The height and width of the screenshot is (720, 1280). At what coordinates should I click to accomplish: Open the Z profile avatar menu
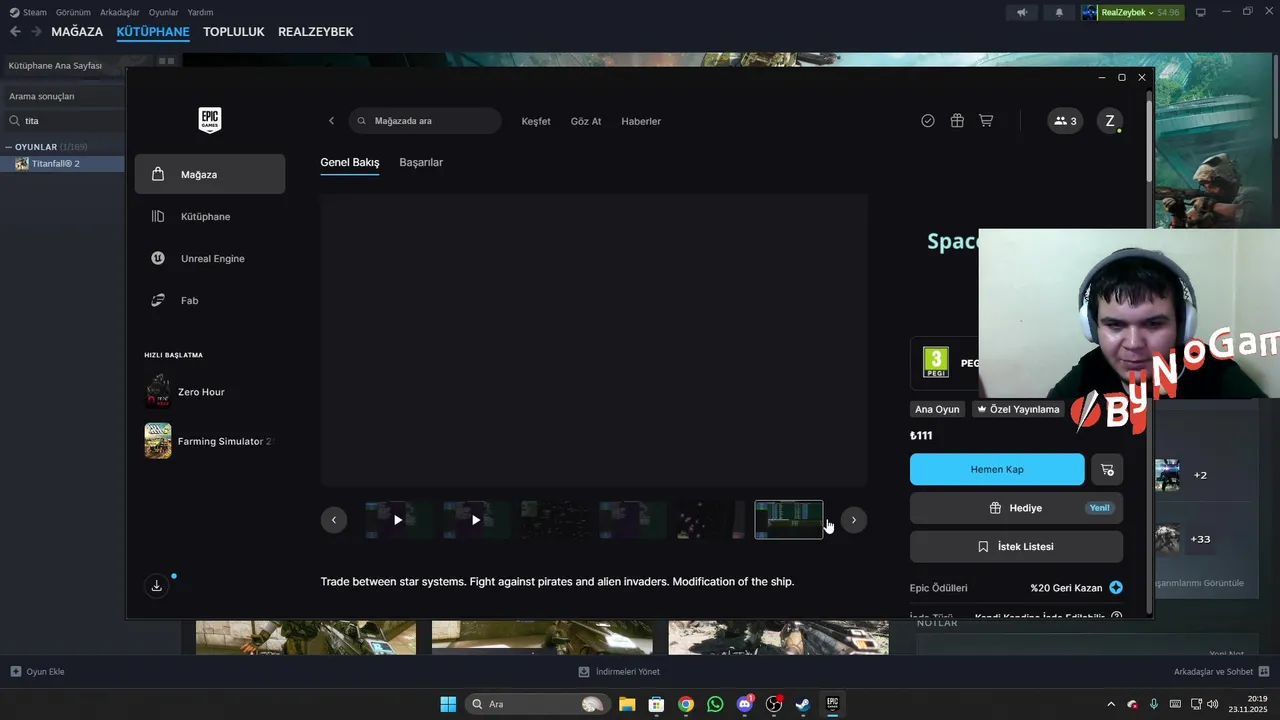coord(1109,121)
